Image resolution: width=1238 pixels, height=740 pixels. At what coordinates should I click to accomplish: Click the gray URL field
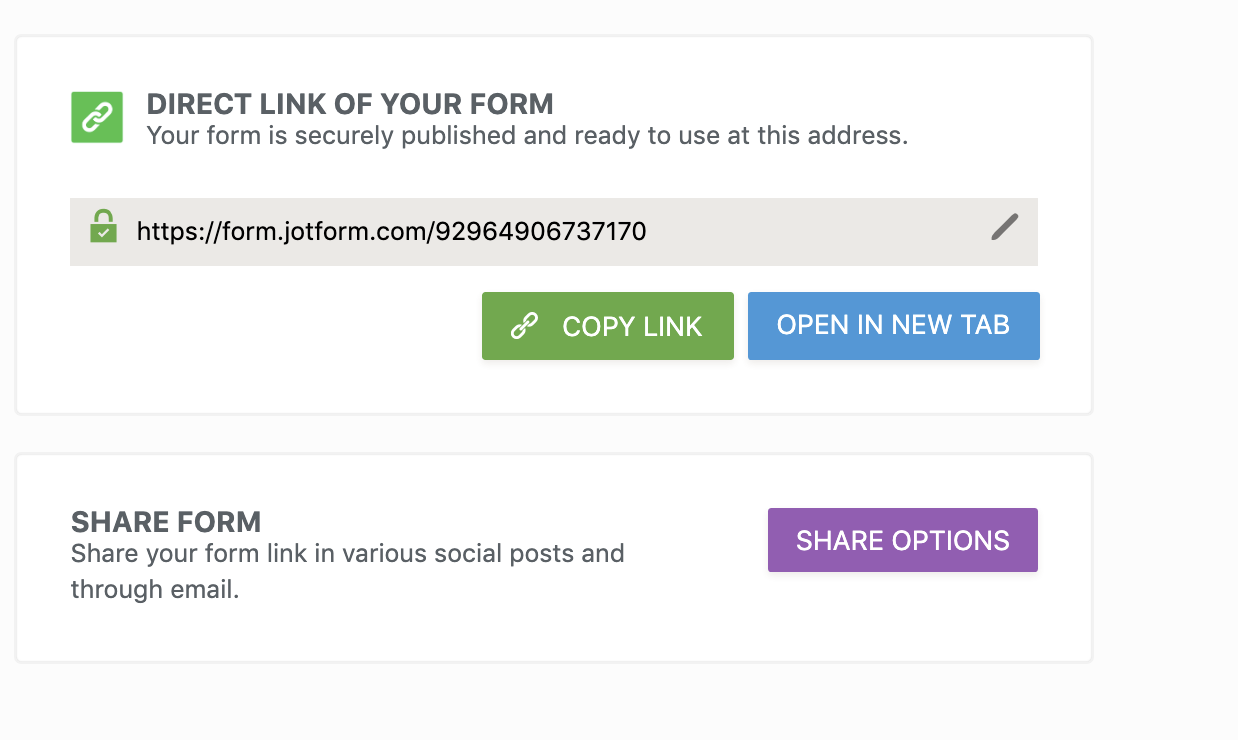[554, 231]
